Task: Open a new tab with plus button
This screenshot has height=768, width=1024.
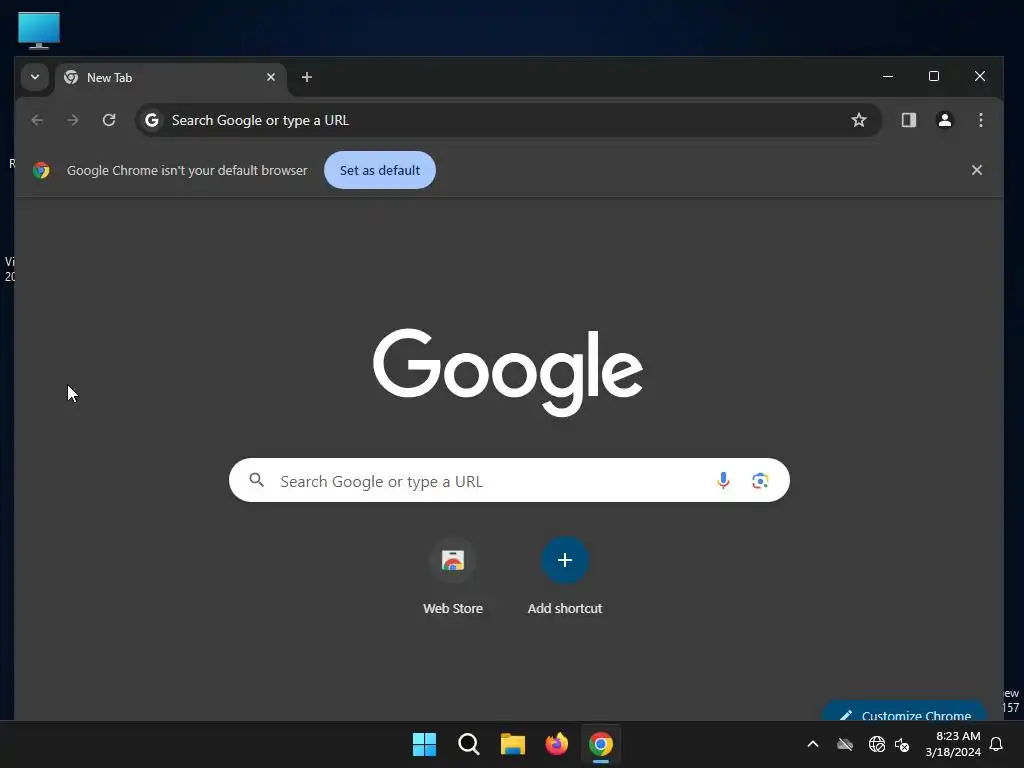Action: pyautogui.click(x=307, y=77)
